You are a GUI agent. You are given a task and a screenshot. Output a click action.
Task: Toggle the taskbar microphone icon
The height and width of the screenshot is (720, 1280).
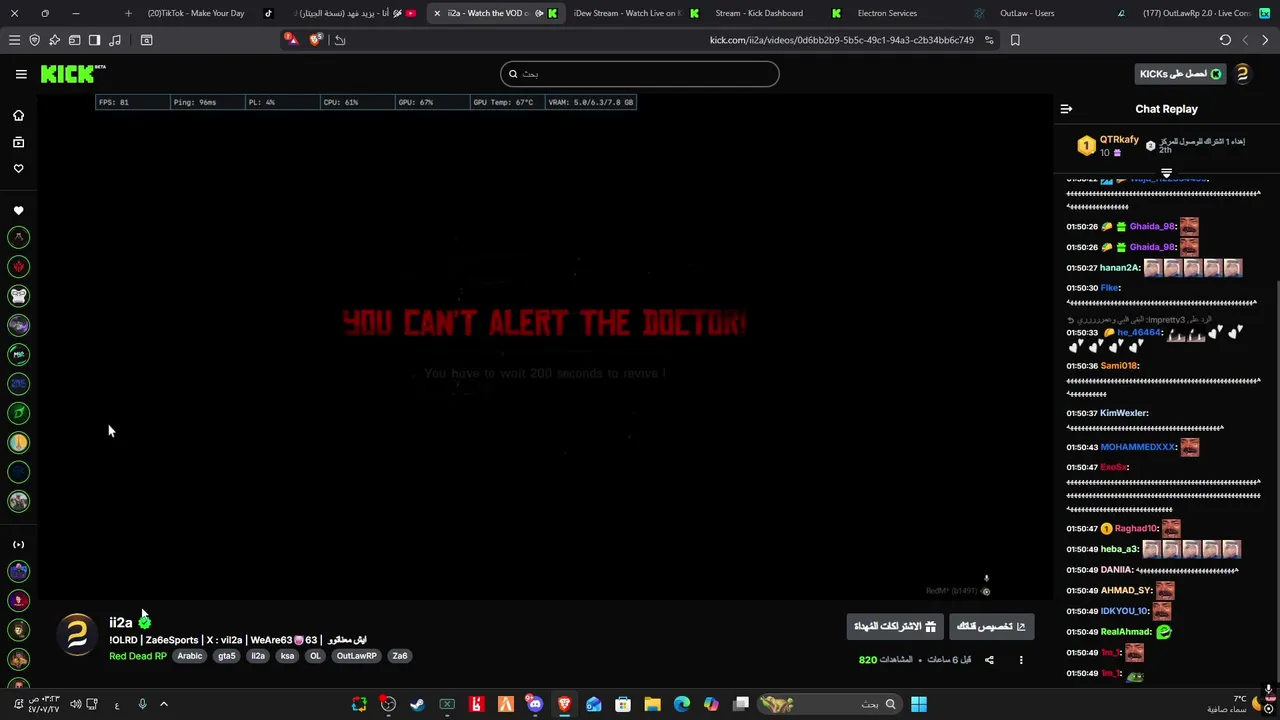(142, 704)
